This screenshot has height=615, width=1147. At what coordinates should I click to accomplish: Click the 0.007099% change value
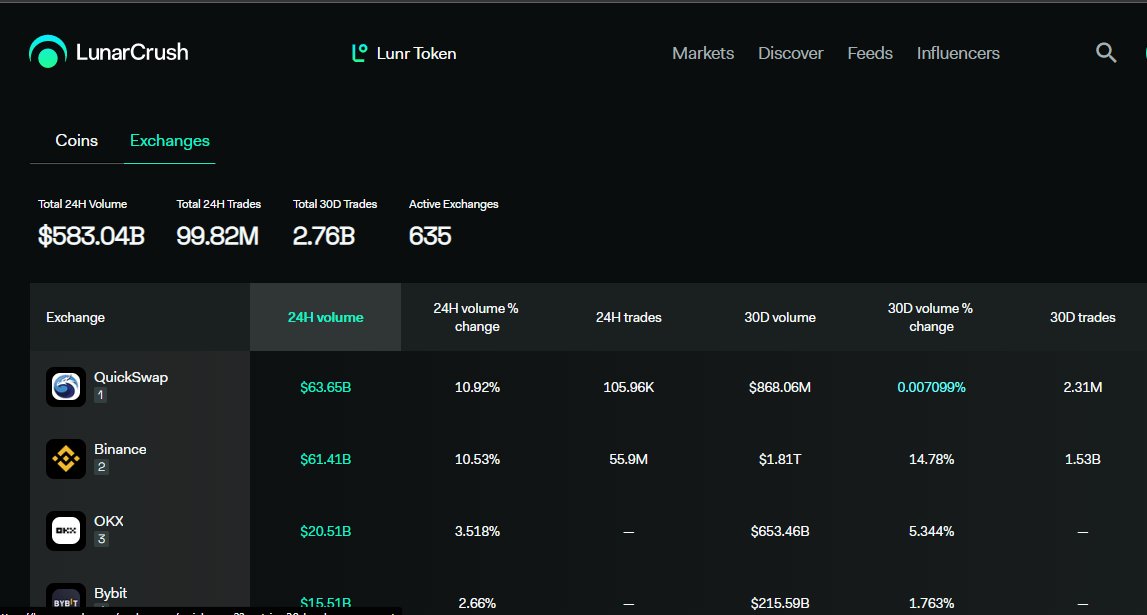pos(931,388)
